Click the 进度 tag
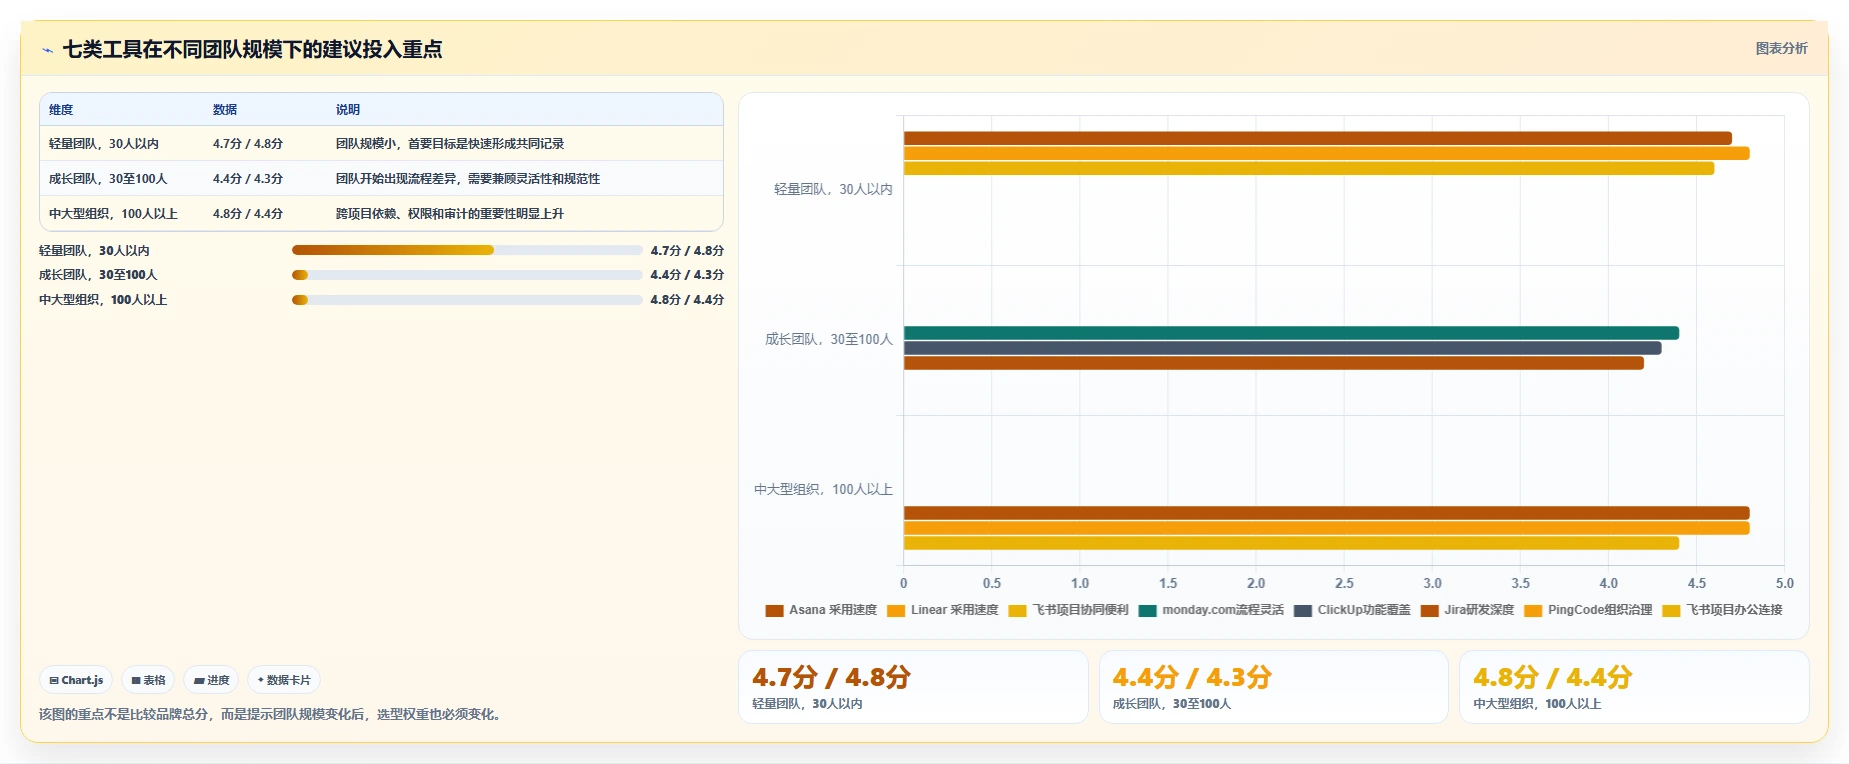Screen dimensions: 1849x764 pyautogui.click(x=211, y=680)
